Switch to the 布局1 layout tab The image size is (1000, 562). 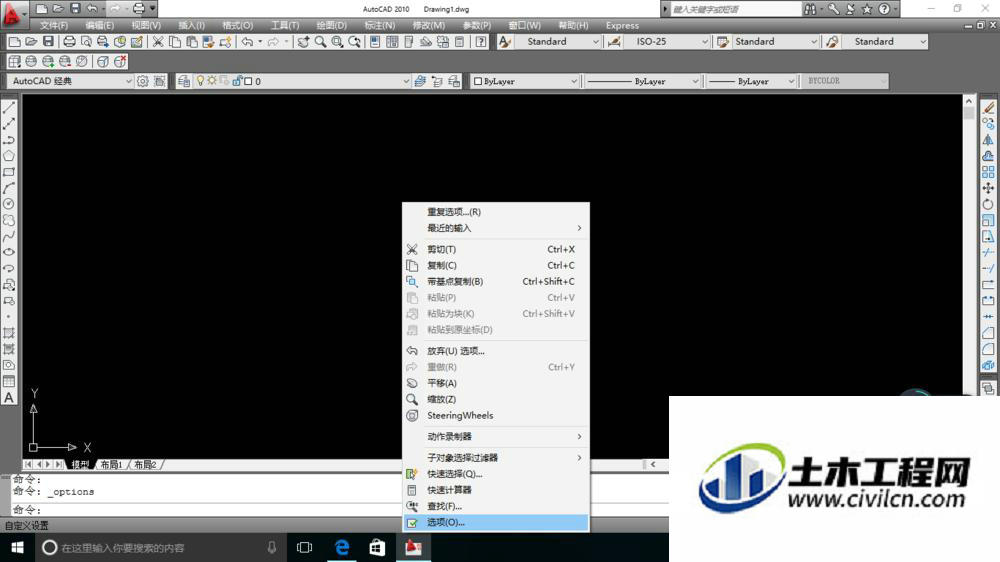(x=112, y=465)
